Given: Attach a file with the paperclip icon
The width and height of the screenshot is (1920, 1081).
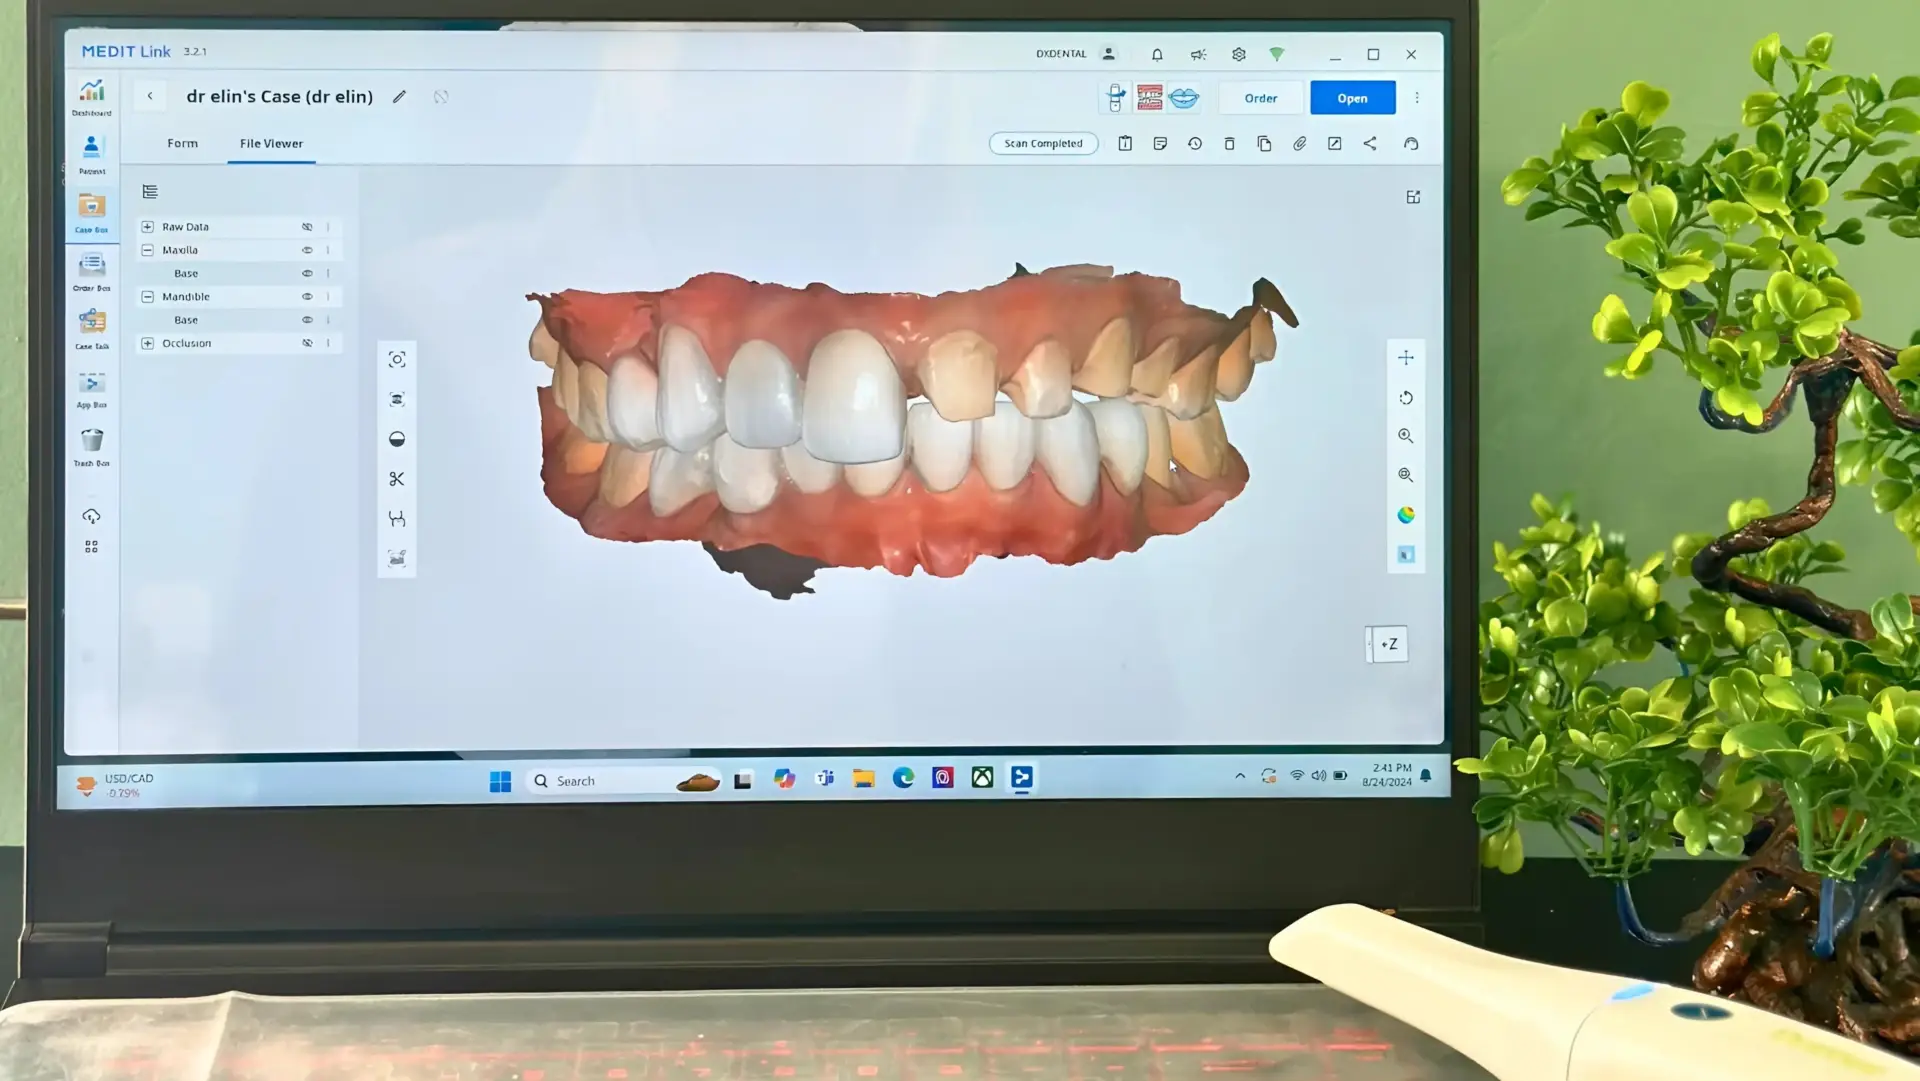Looking at the screenshot, I should click(x=1299, y=143).
